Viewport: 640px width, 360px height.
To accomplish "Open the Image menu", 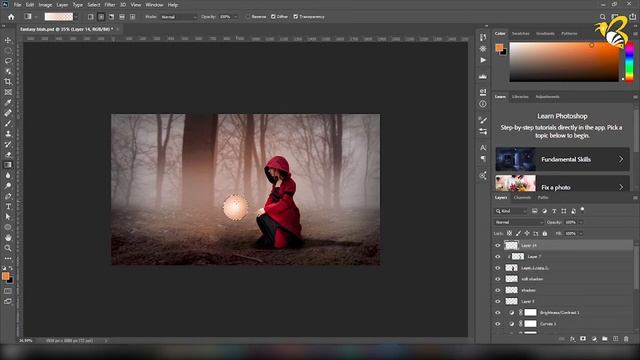I will [45, 5].
